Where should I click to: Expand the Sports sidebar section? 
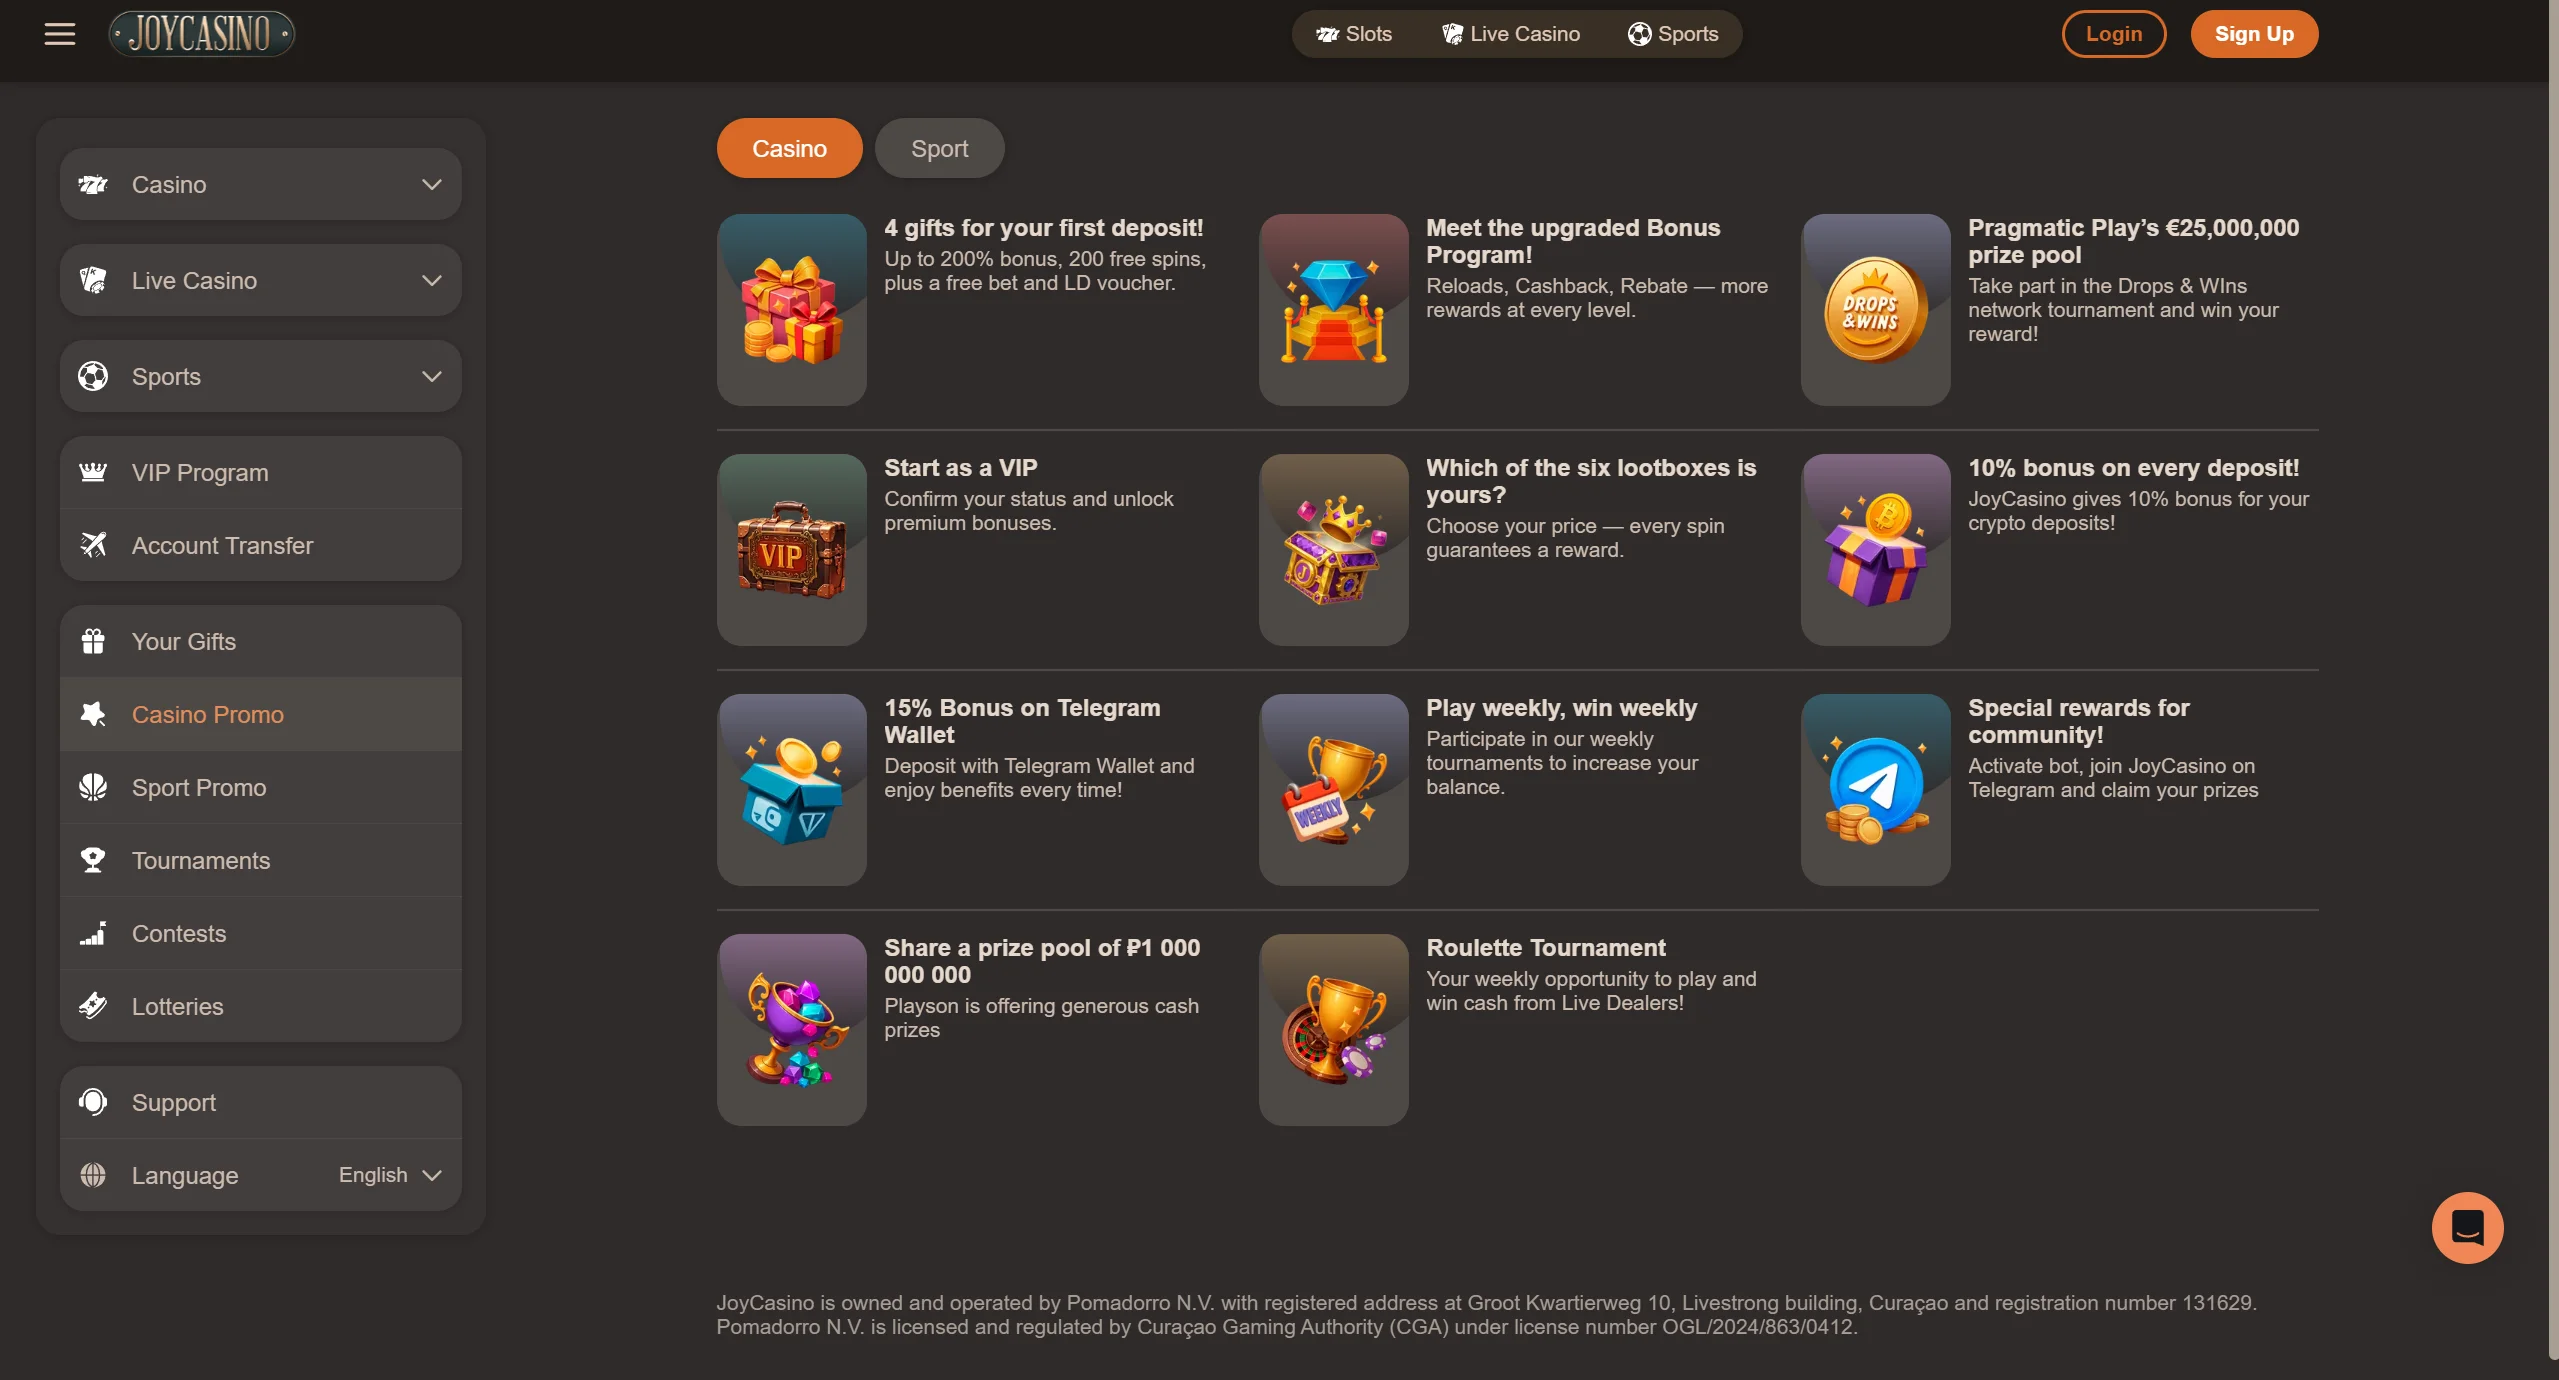click(x=261, y=376)
